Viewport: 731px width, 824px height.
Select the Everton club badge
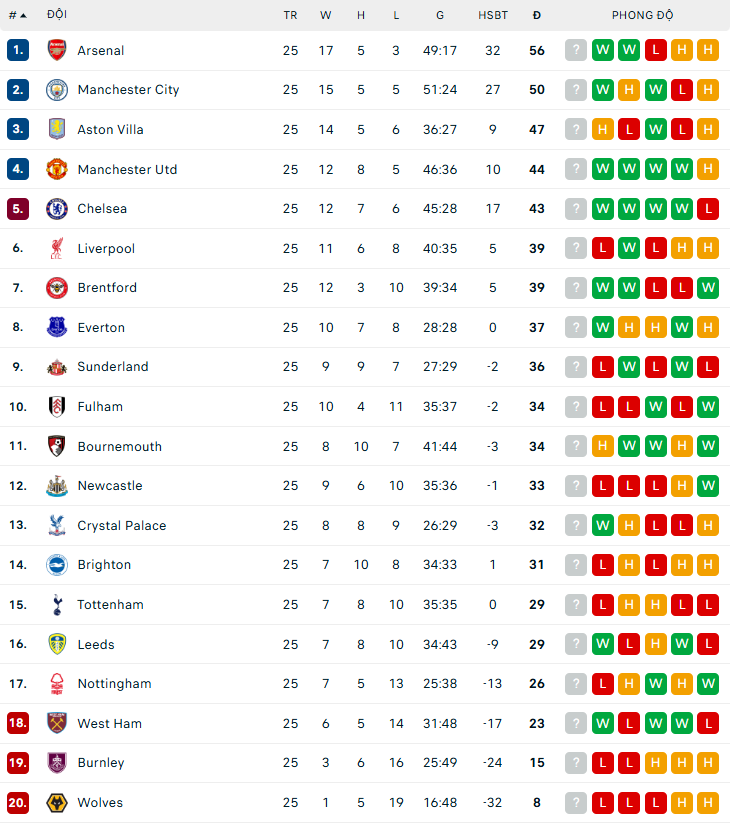(x=56, y=327)
